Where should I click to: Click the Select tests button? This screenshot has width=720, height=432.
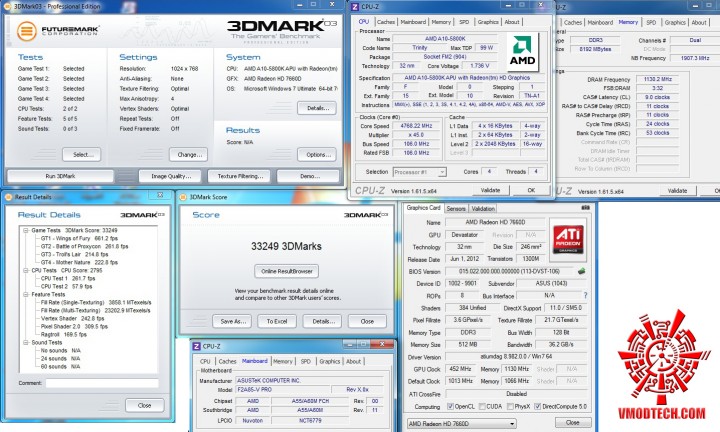coord(83,155)
